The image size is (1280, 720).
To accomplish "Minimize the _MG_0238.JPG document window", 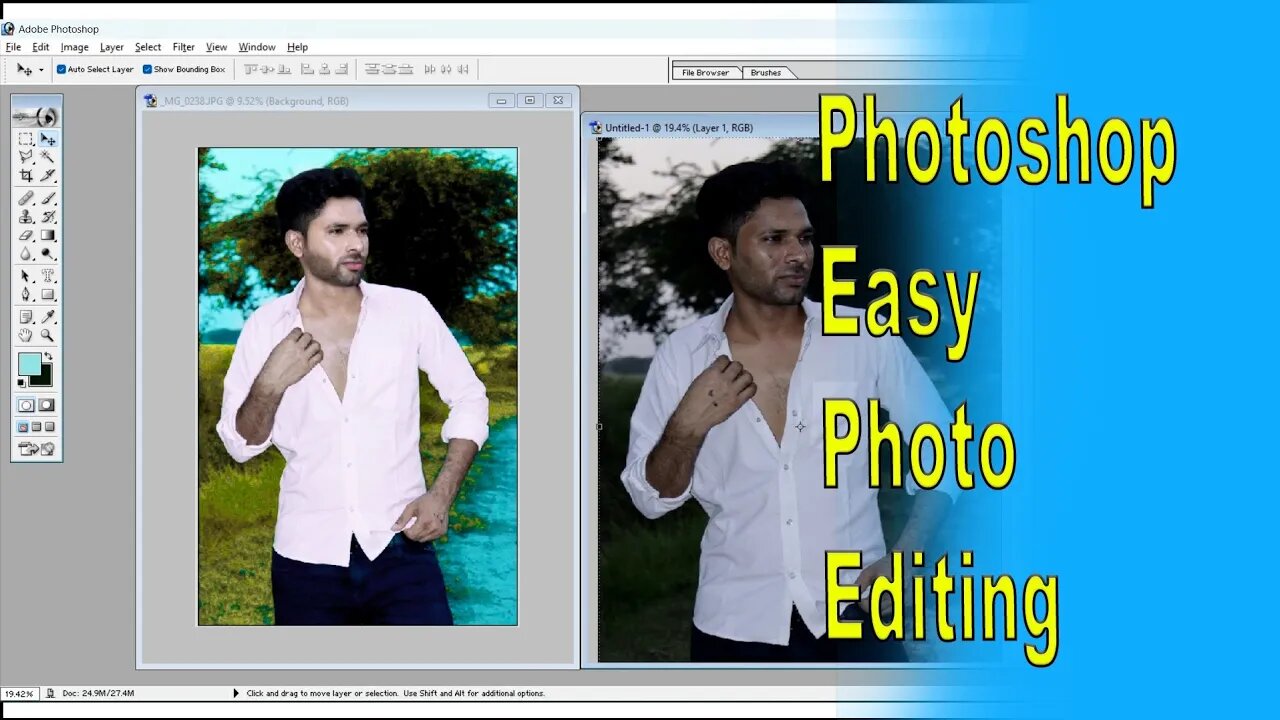I will [x=501, y=100].
